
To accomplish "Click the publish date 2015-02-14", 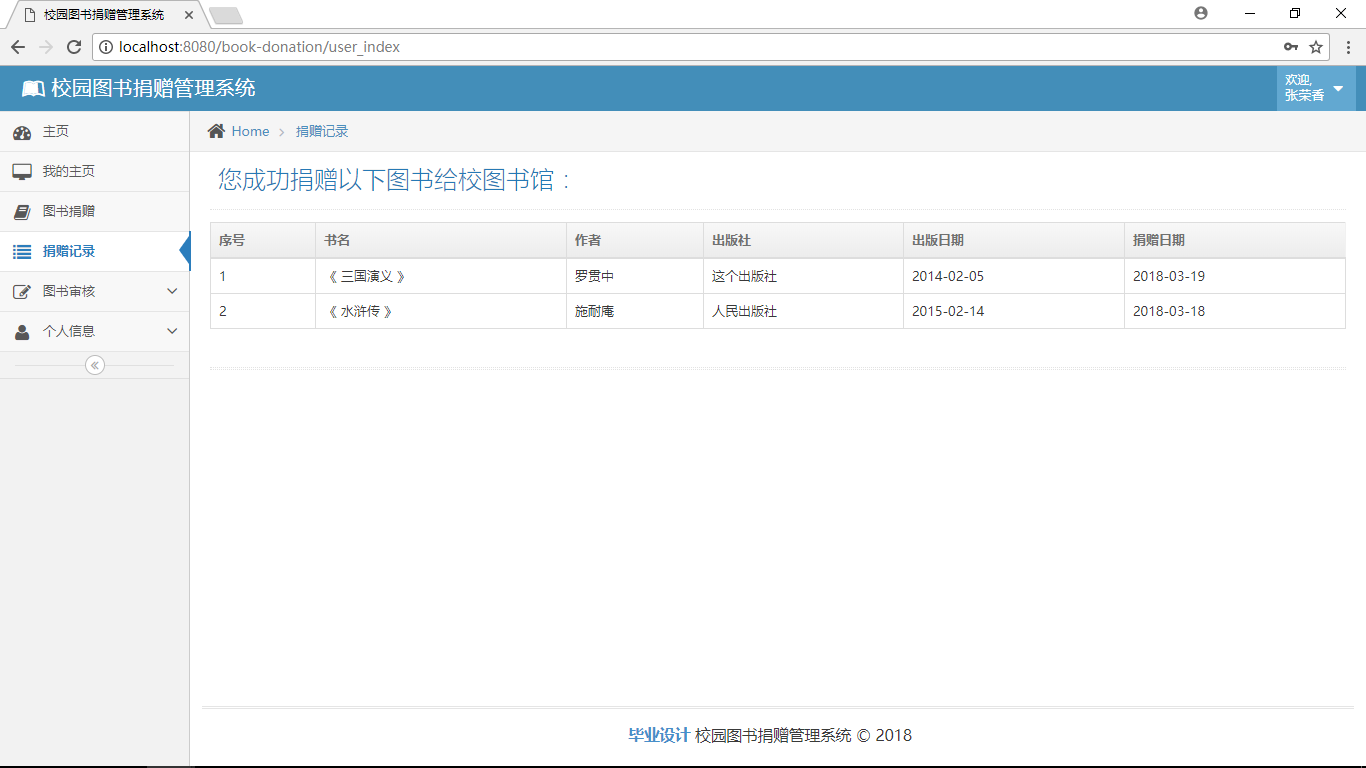I will coord(948,311).
